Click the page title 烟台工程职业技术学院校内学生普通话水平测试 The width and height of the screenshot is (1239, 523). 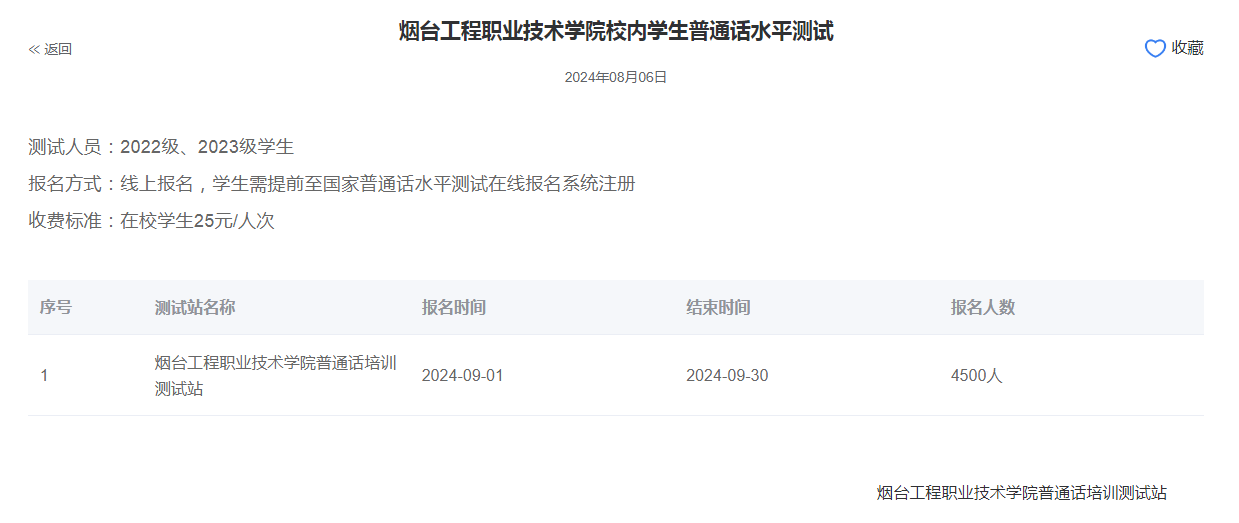(x=616, y=31)
